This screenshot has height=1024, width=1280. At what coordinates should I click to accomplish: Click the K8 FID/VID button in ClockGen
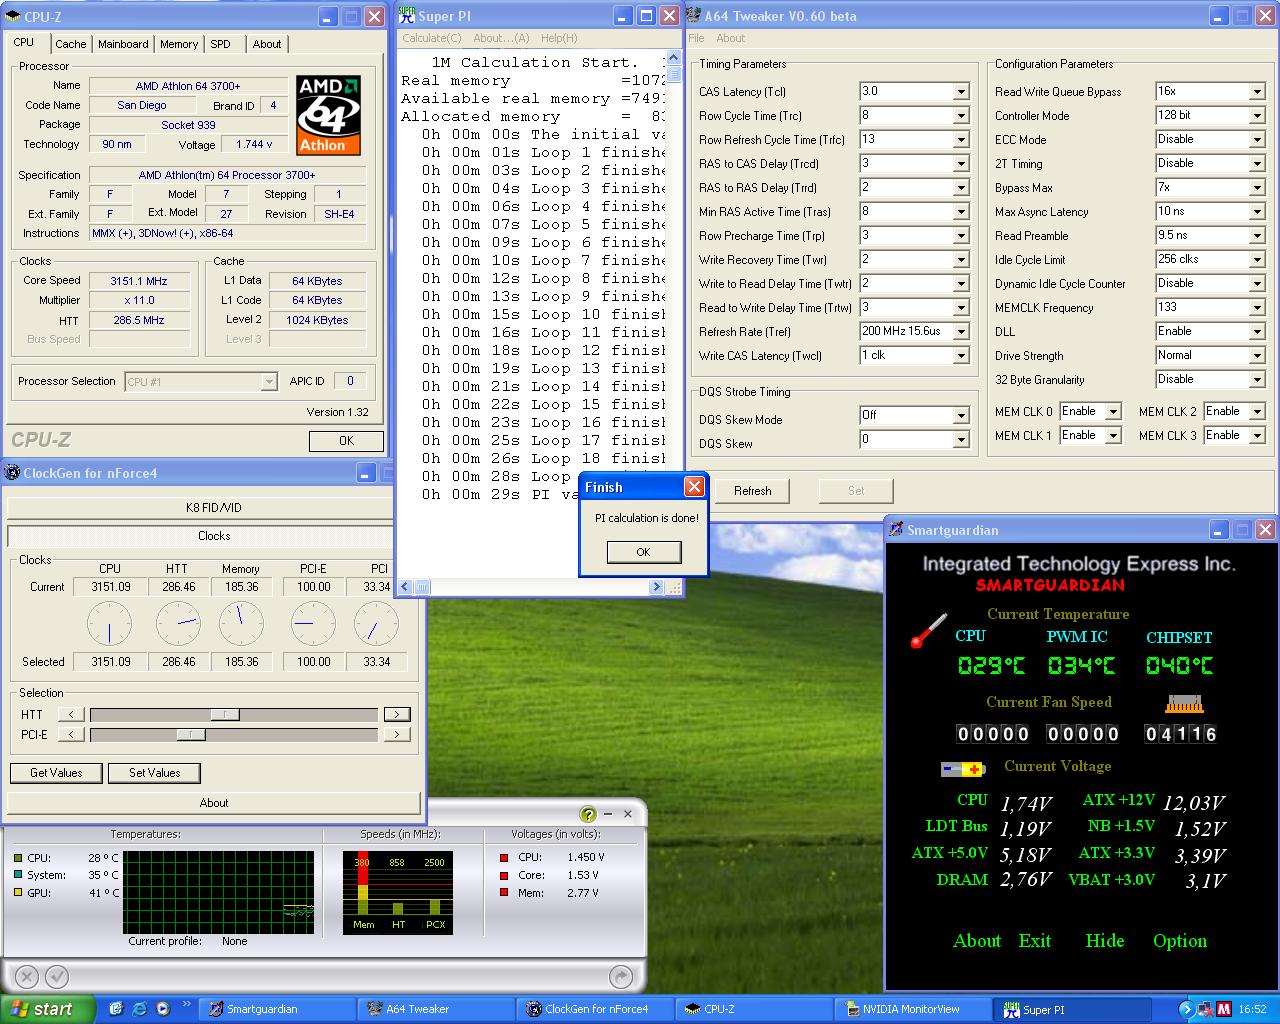[214, 507]
